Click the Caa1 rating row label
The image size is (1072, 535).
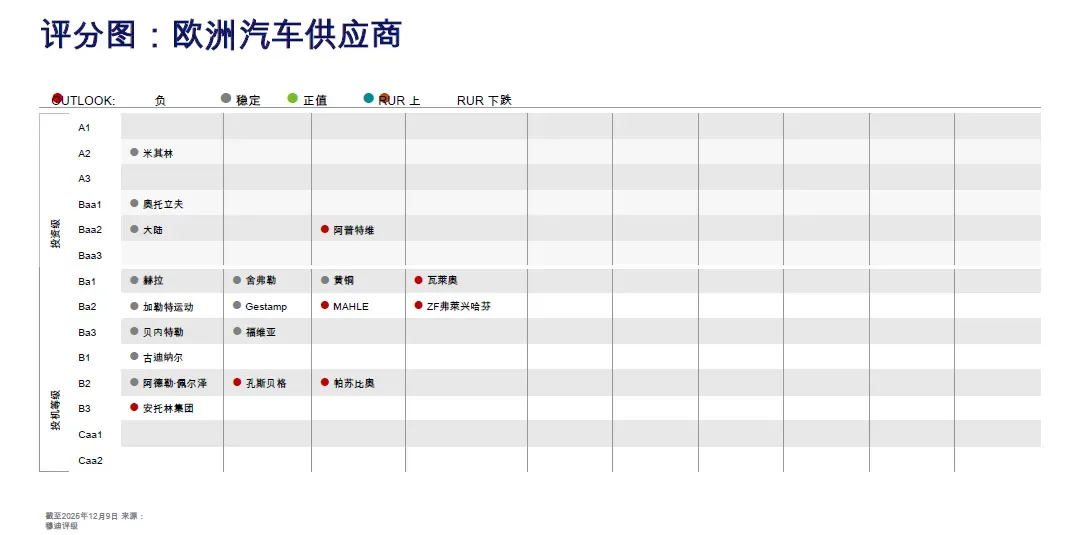tap(90, 435)
